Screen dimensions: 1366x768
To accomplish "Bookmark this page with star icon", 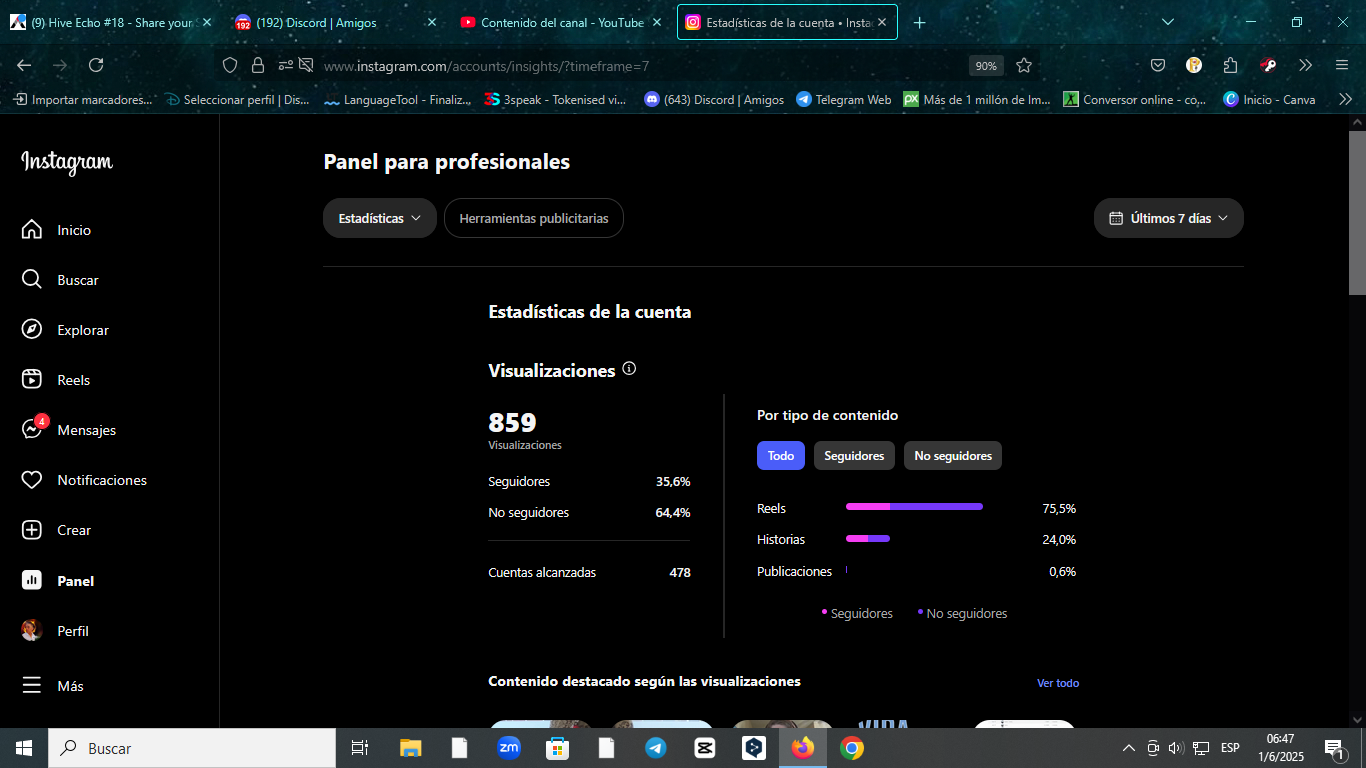I will [1024, 65].
